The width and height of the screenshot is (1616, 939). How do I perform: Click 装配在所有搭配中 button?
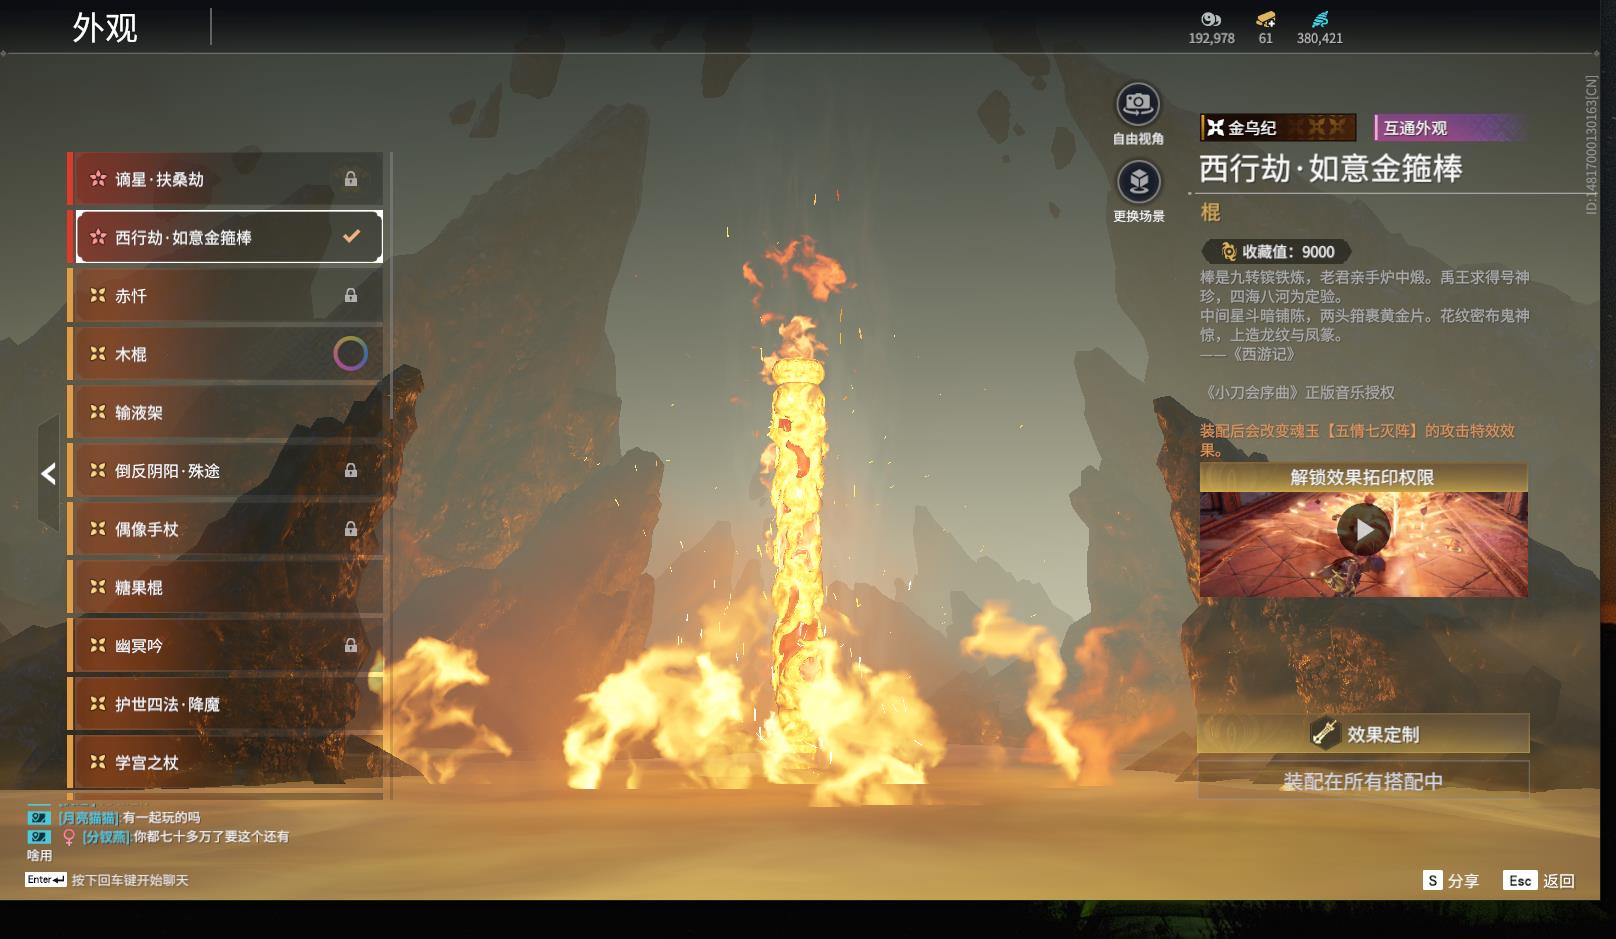(1363, 781)
